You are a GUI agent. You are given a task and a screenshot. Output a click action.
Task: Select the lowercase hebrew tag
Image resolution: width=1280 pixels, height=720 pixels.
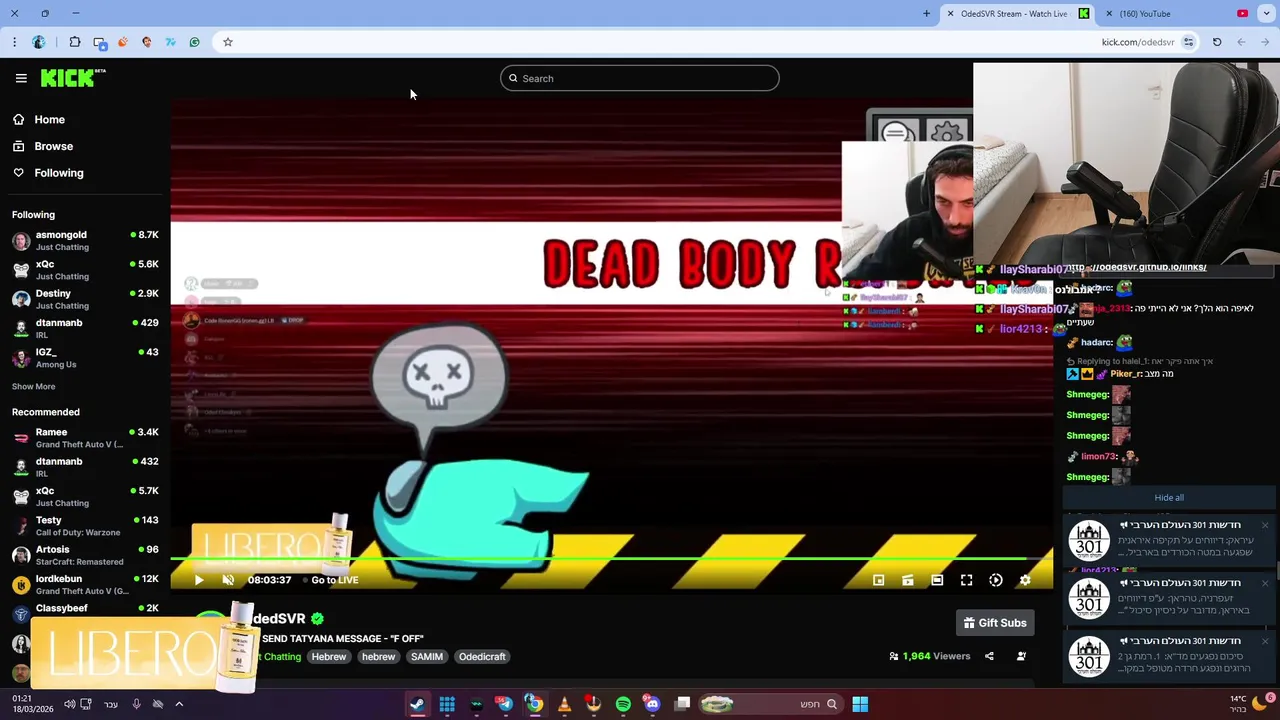point(378,657)
